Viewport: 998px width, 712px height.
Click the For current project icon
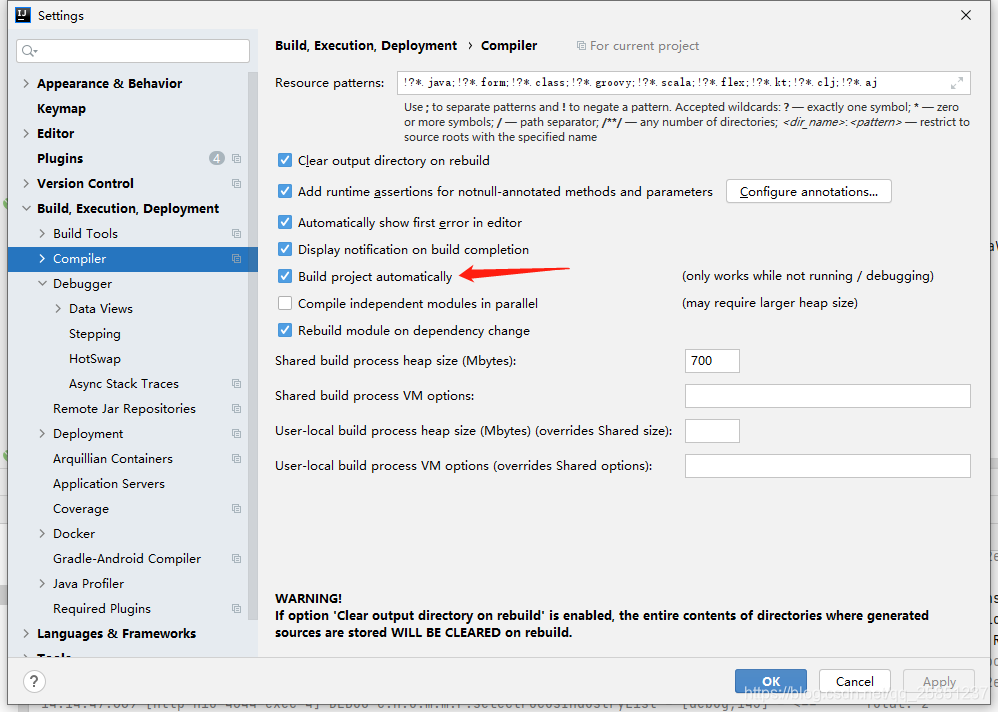[x=581, y=46]
